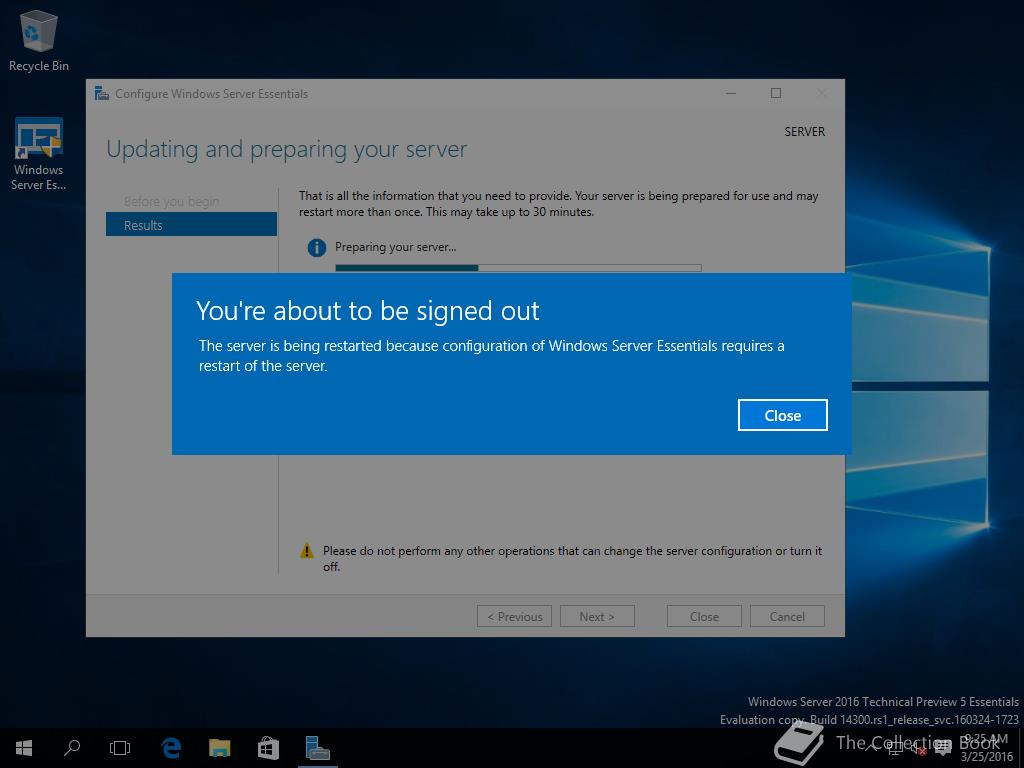
Task: Select the Server Essentials taskbar window icon
Action: tap(317, 748)
